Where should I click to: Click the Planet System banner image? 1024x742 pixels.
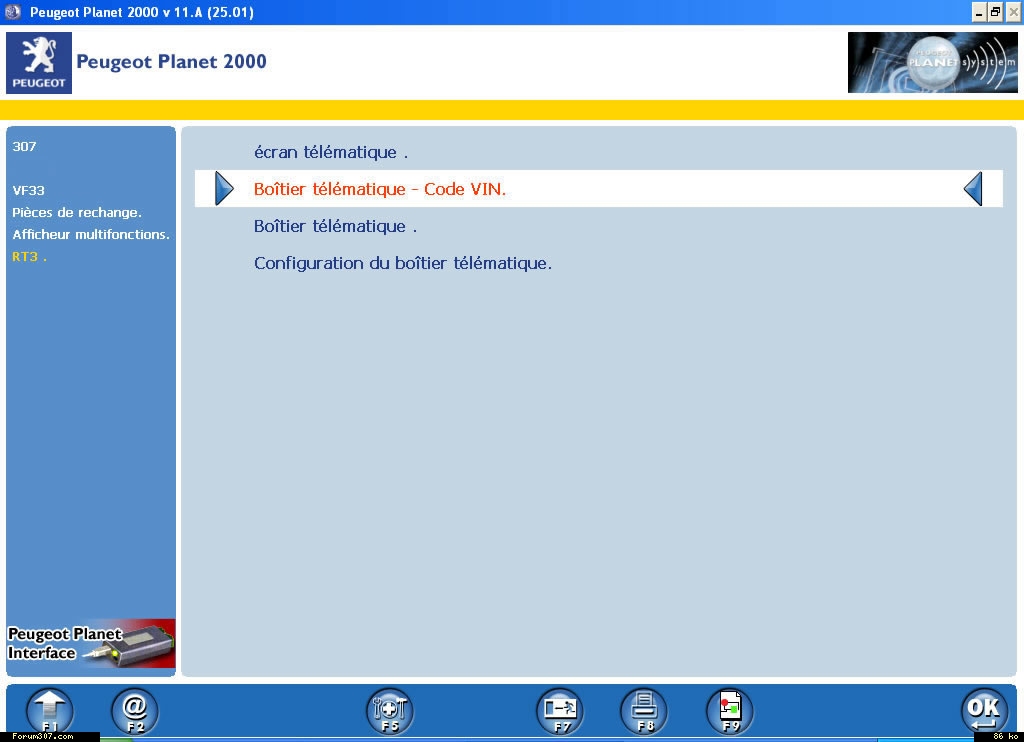932,63
